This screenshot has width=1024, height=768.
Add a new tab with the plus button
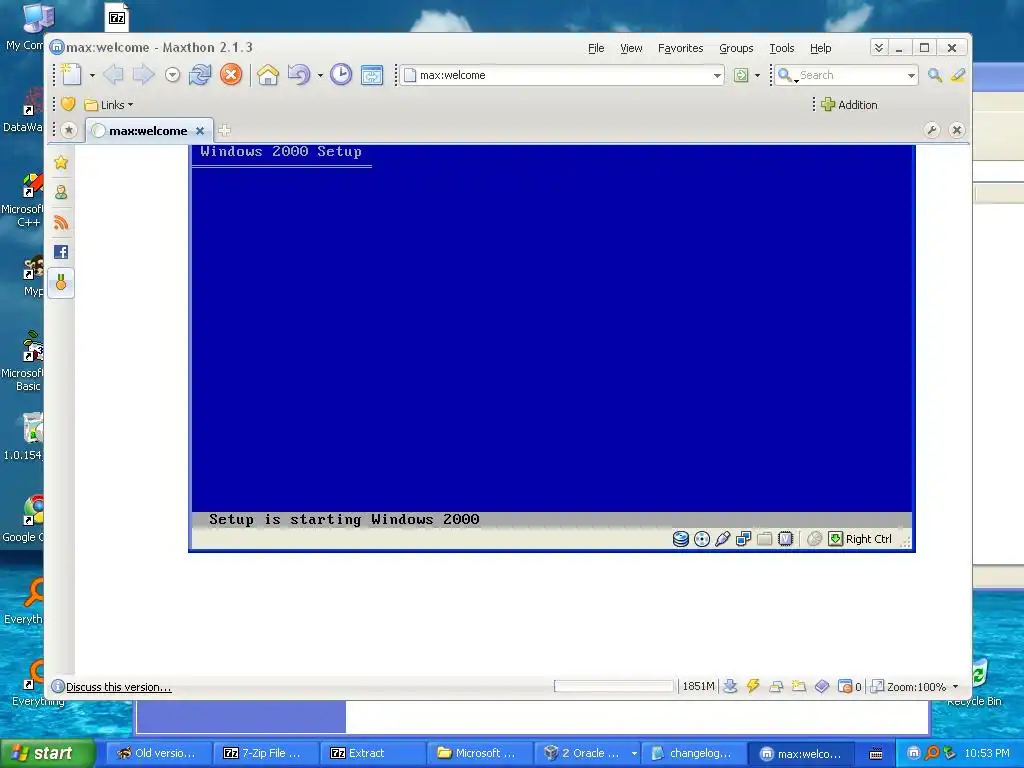224,131
